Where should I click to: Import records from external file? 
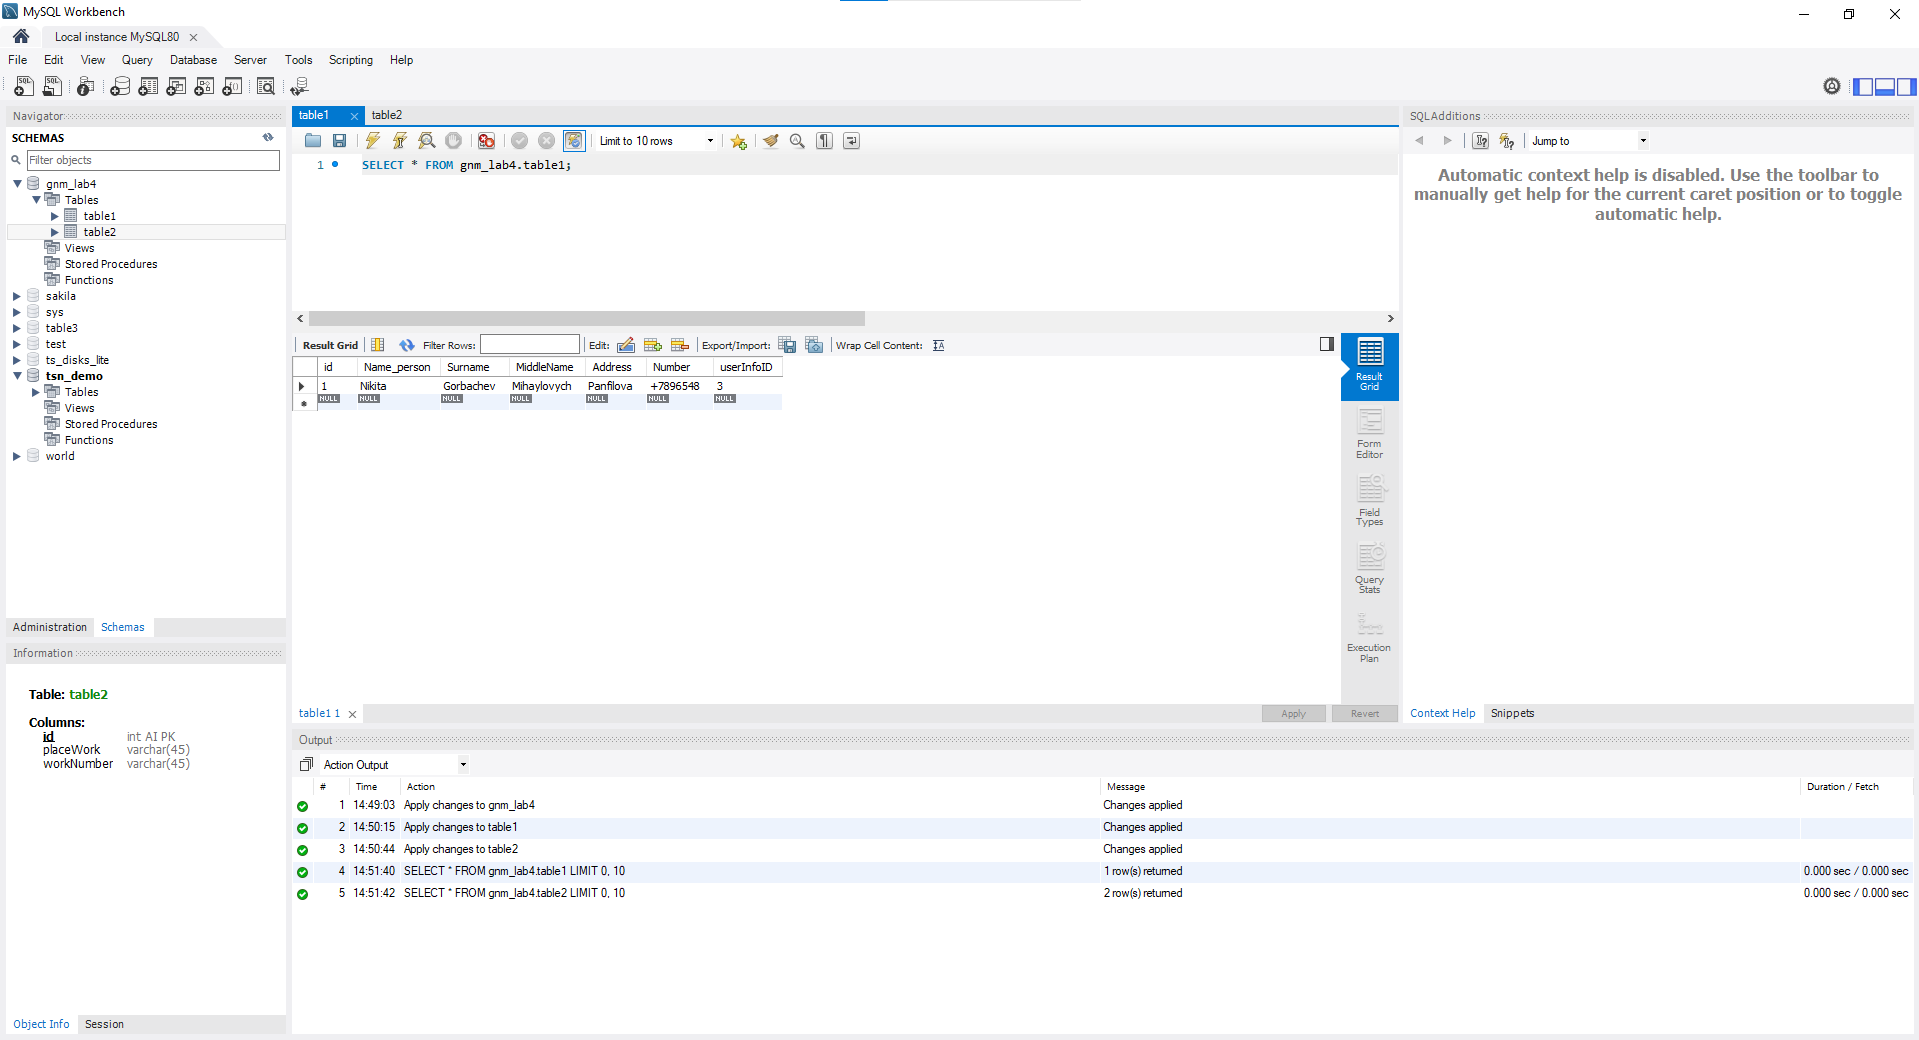click(815, 345)
